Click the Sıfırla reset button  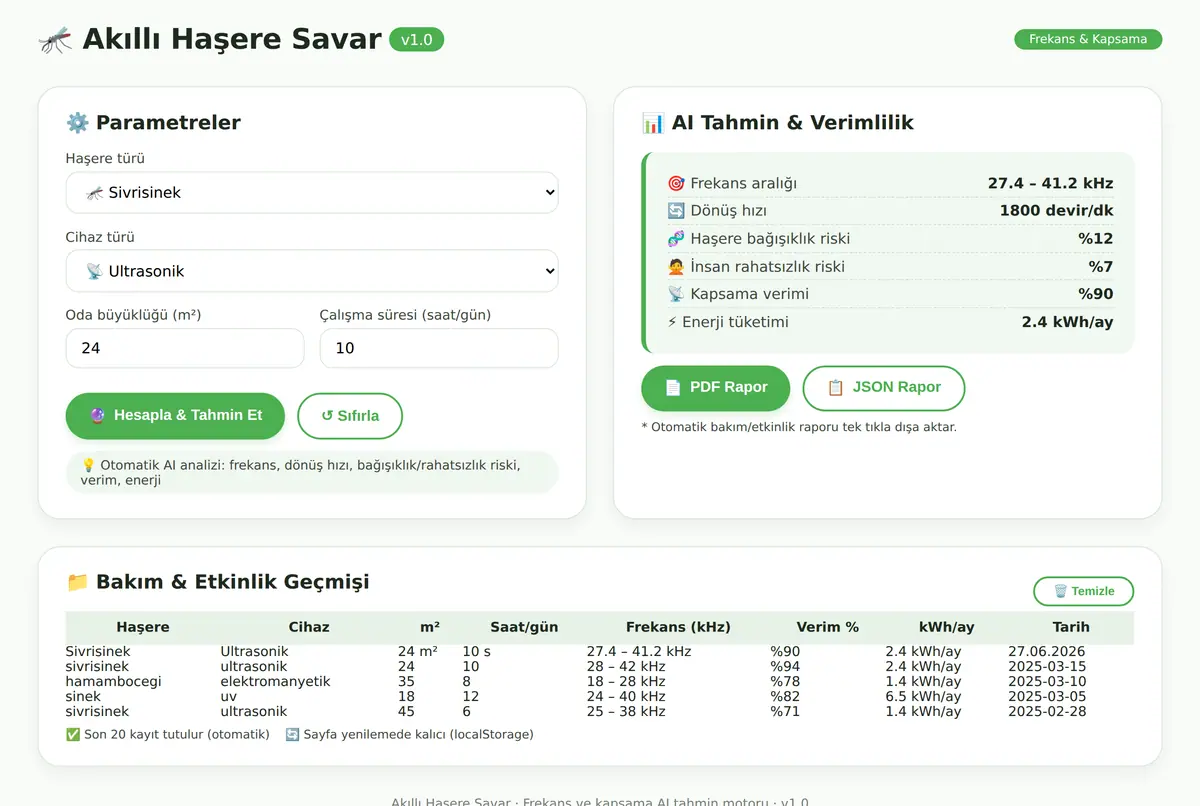pos(350,416)
